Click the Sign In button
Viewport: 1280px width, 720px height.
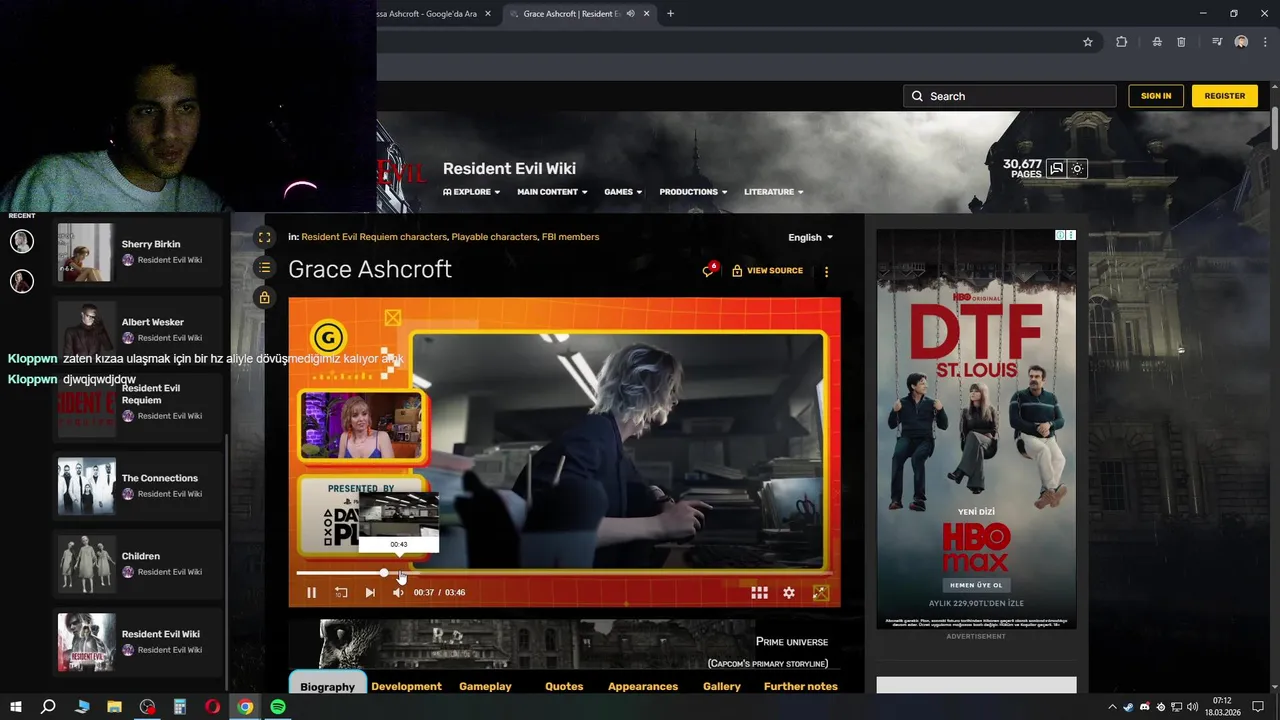[1156, 96]
